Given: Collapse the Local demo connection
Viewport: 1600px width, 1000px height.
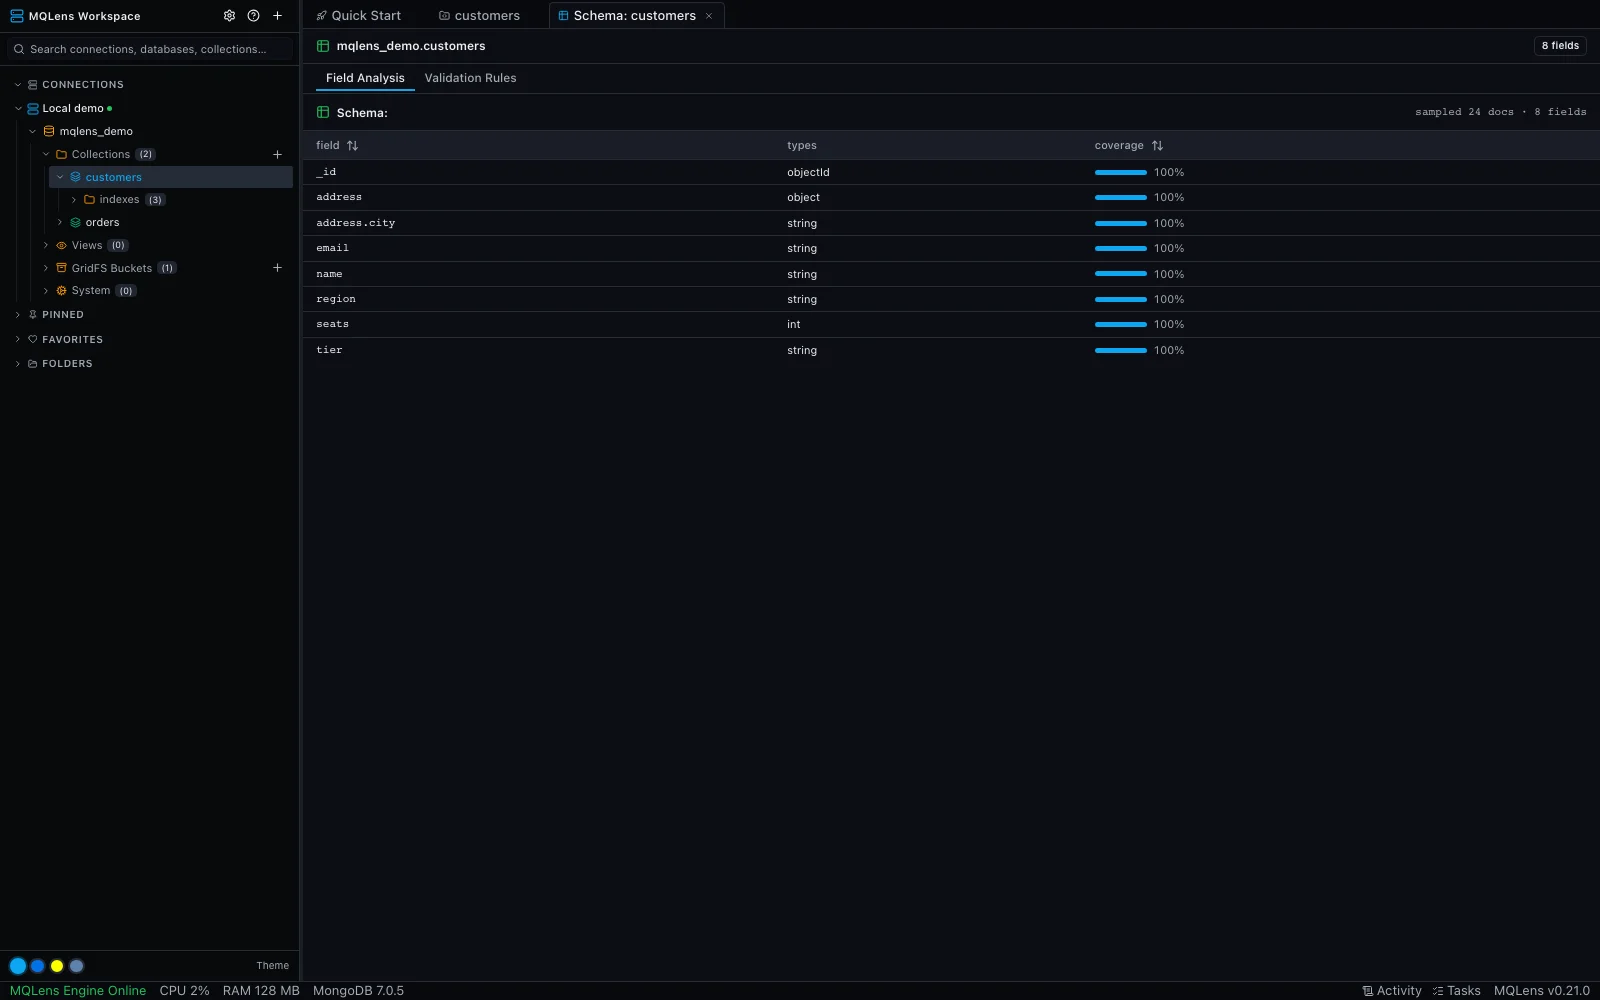Looking at the screenshot, I should click(18, 108).
